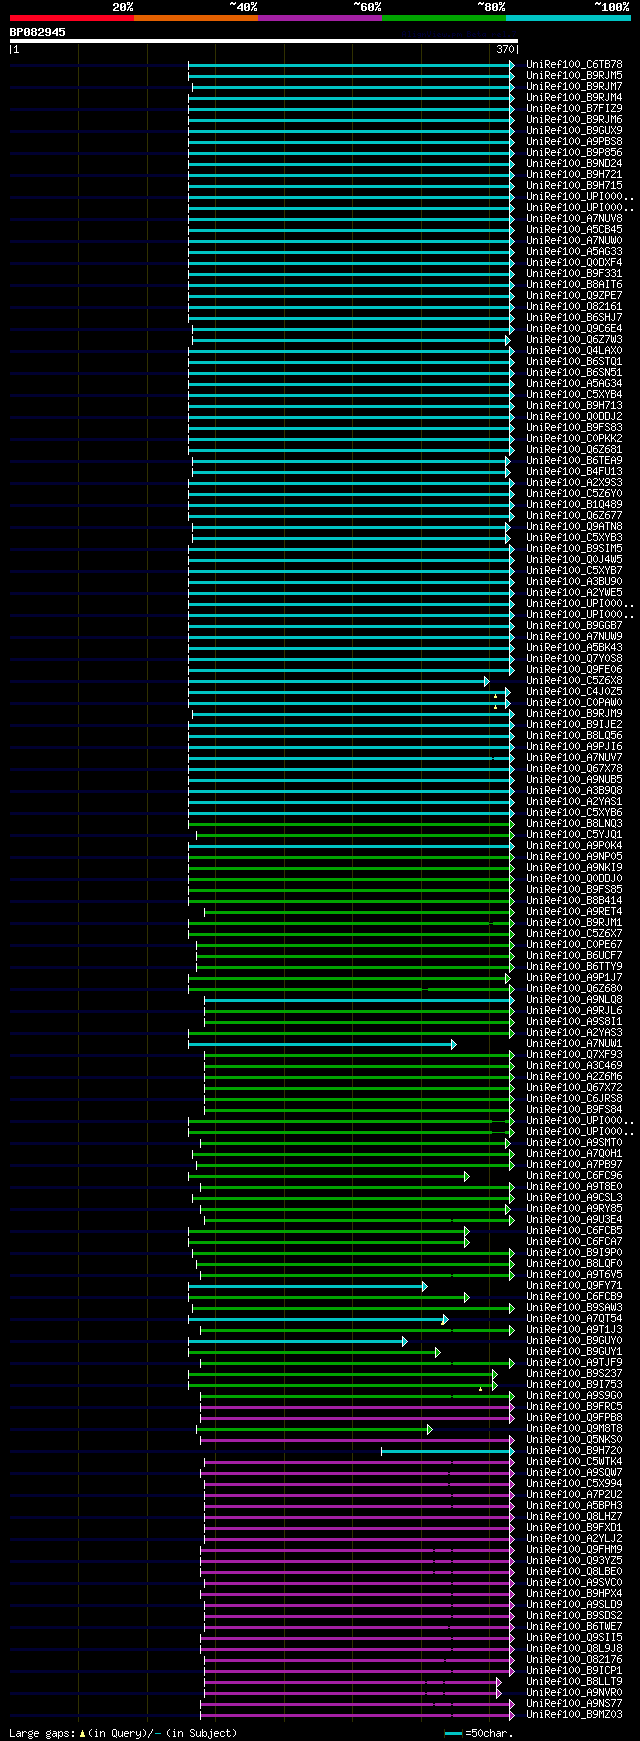This screenshot has height=1741, width=640.
Task: Click the UniRef100_Q9FY71 label
Action: [x=574, y=1286]
